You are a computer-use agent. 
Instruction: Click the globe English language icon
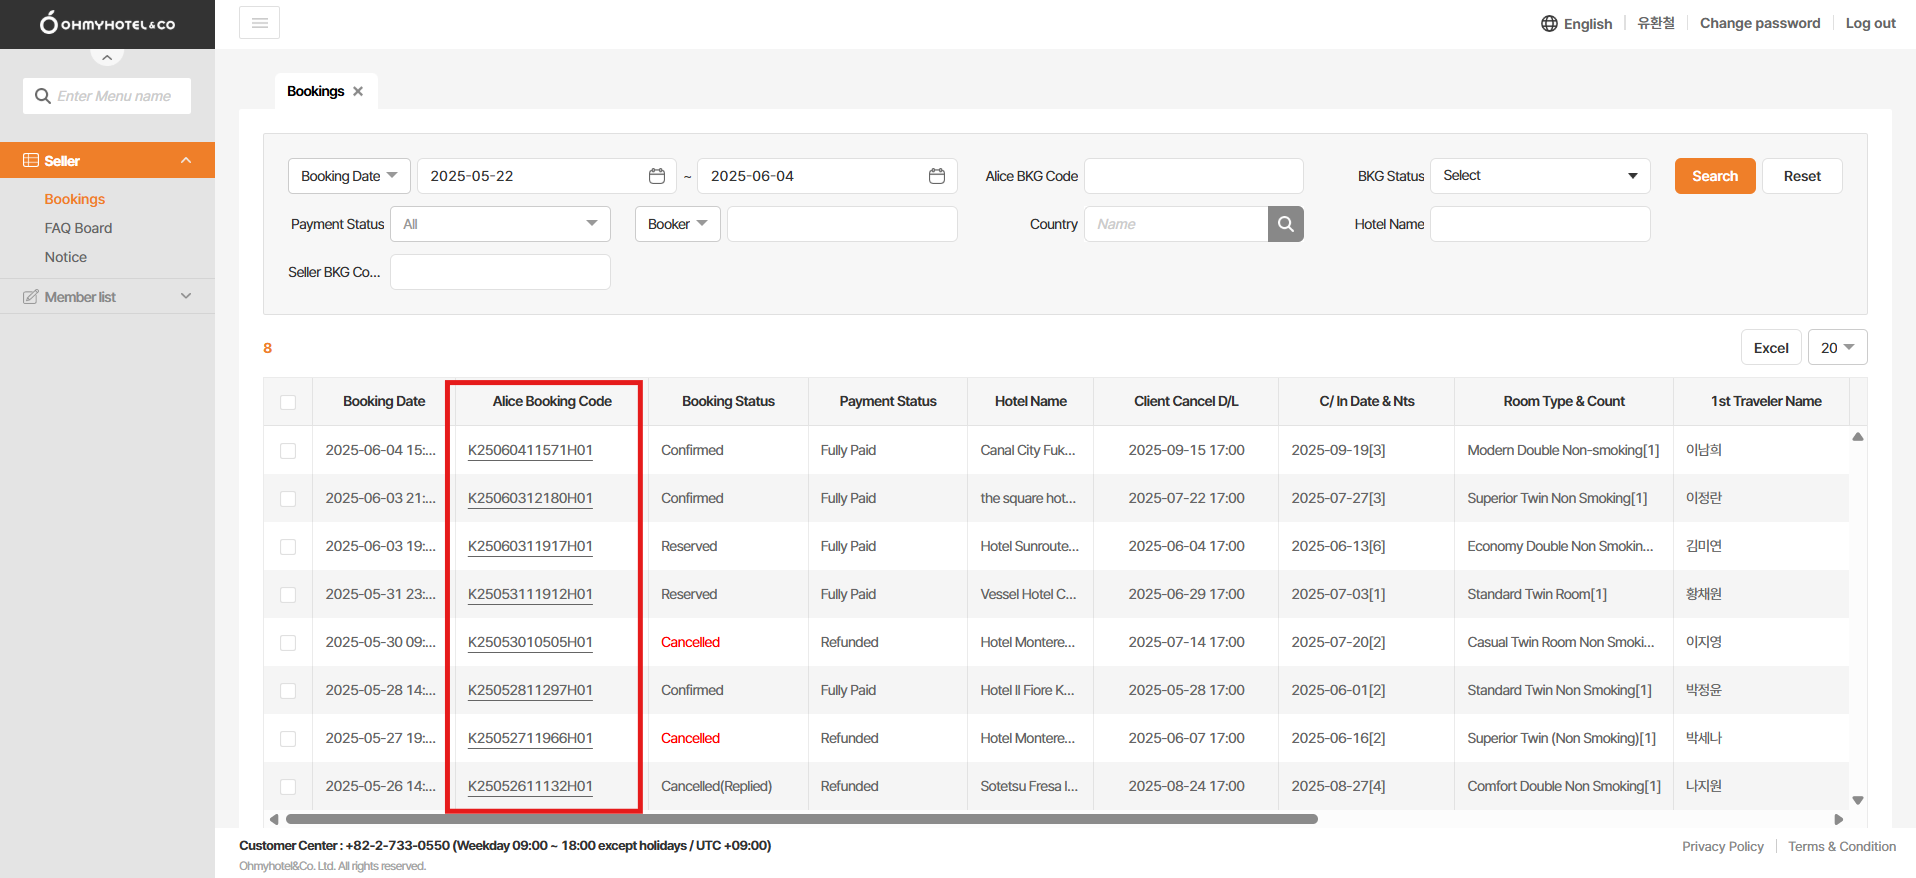click(x=1549, y=24)
